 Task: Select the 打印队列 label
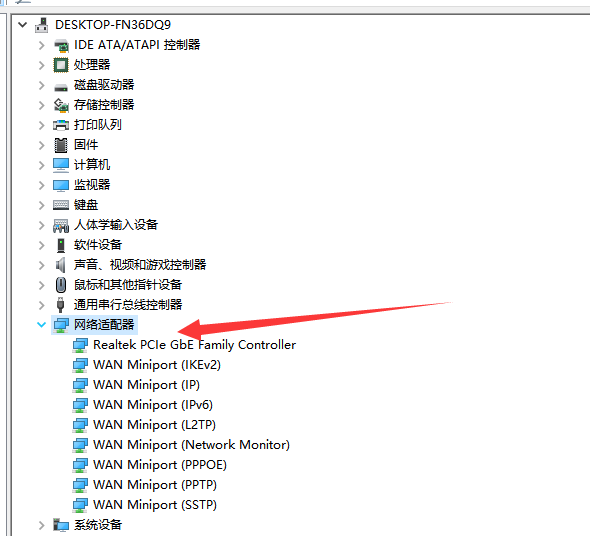coord(98,125)
